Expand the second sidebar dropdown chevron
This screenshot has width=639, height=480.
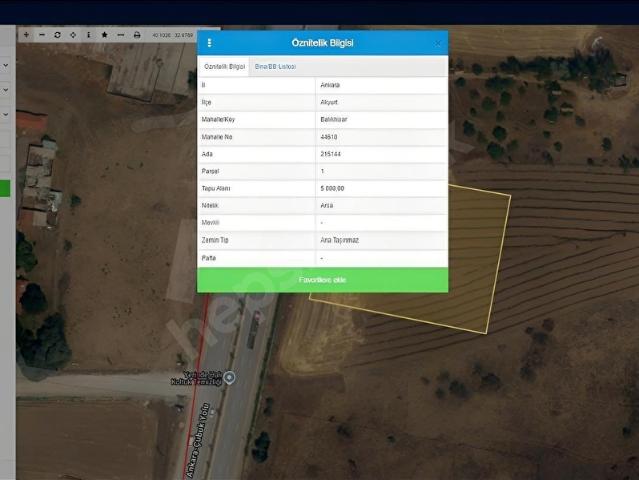[x=6, y=90]
